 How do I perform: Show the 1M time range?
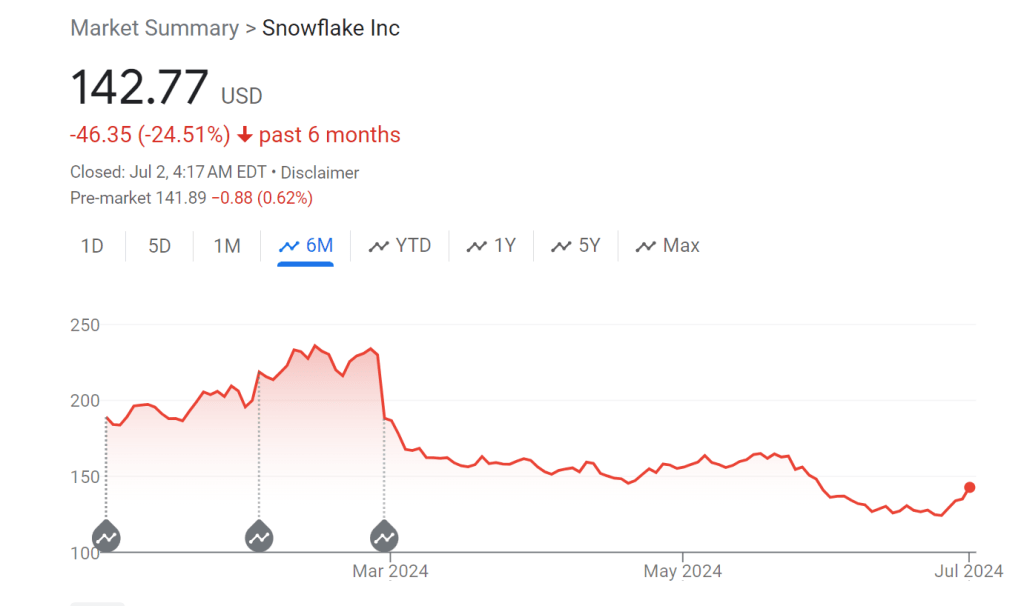point(227,246)
